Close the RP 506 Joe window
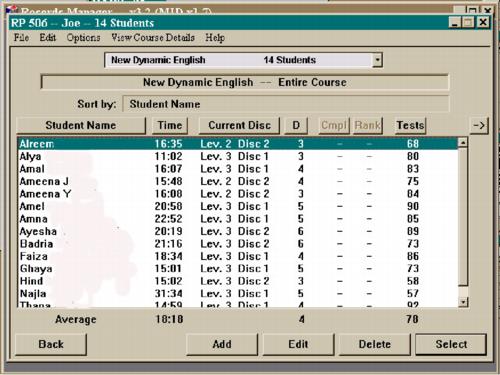The height and width of the screenshot is (375, 500). click(x=483, y=23)
